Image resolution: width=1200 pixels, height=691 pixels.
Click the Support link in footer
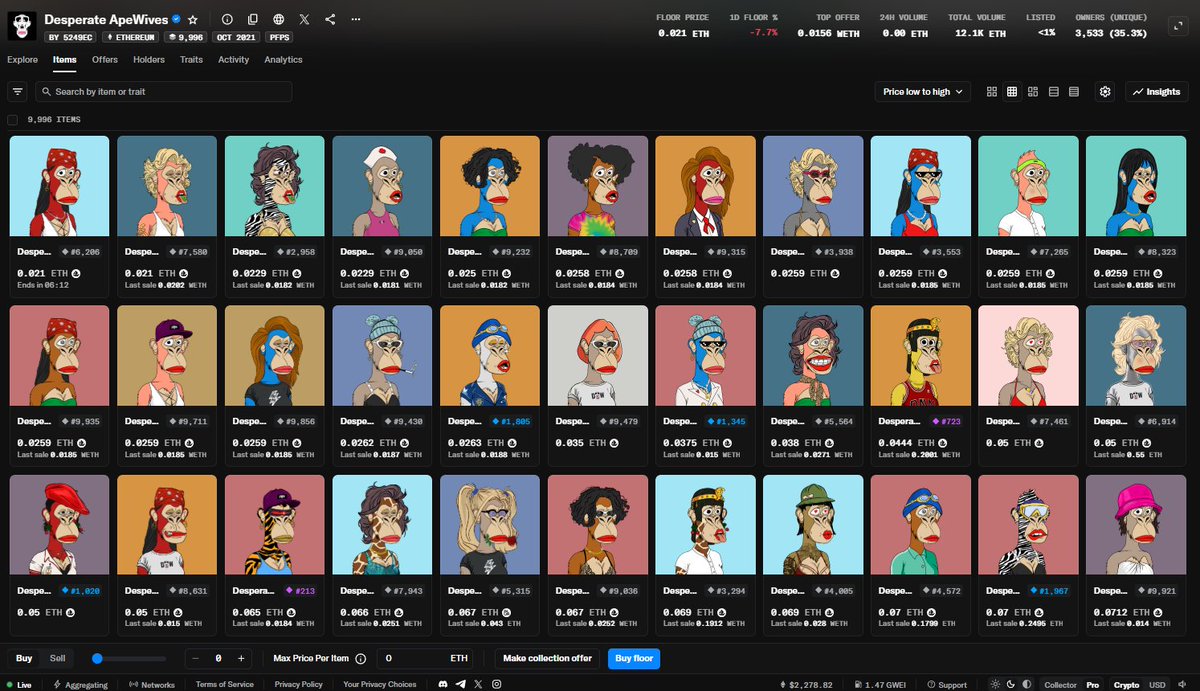pyautogui.click(x=946, y=685)
